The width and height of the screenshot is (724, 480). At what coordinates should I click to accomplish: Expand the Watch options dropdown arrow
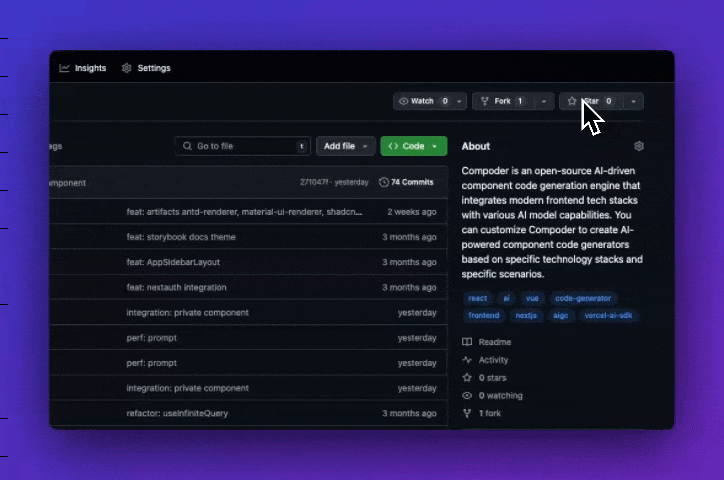[459, 102]
